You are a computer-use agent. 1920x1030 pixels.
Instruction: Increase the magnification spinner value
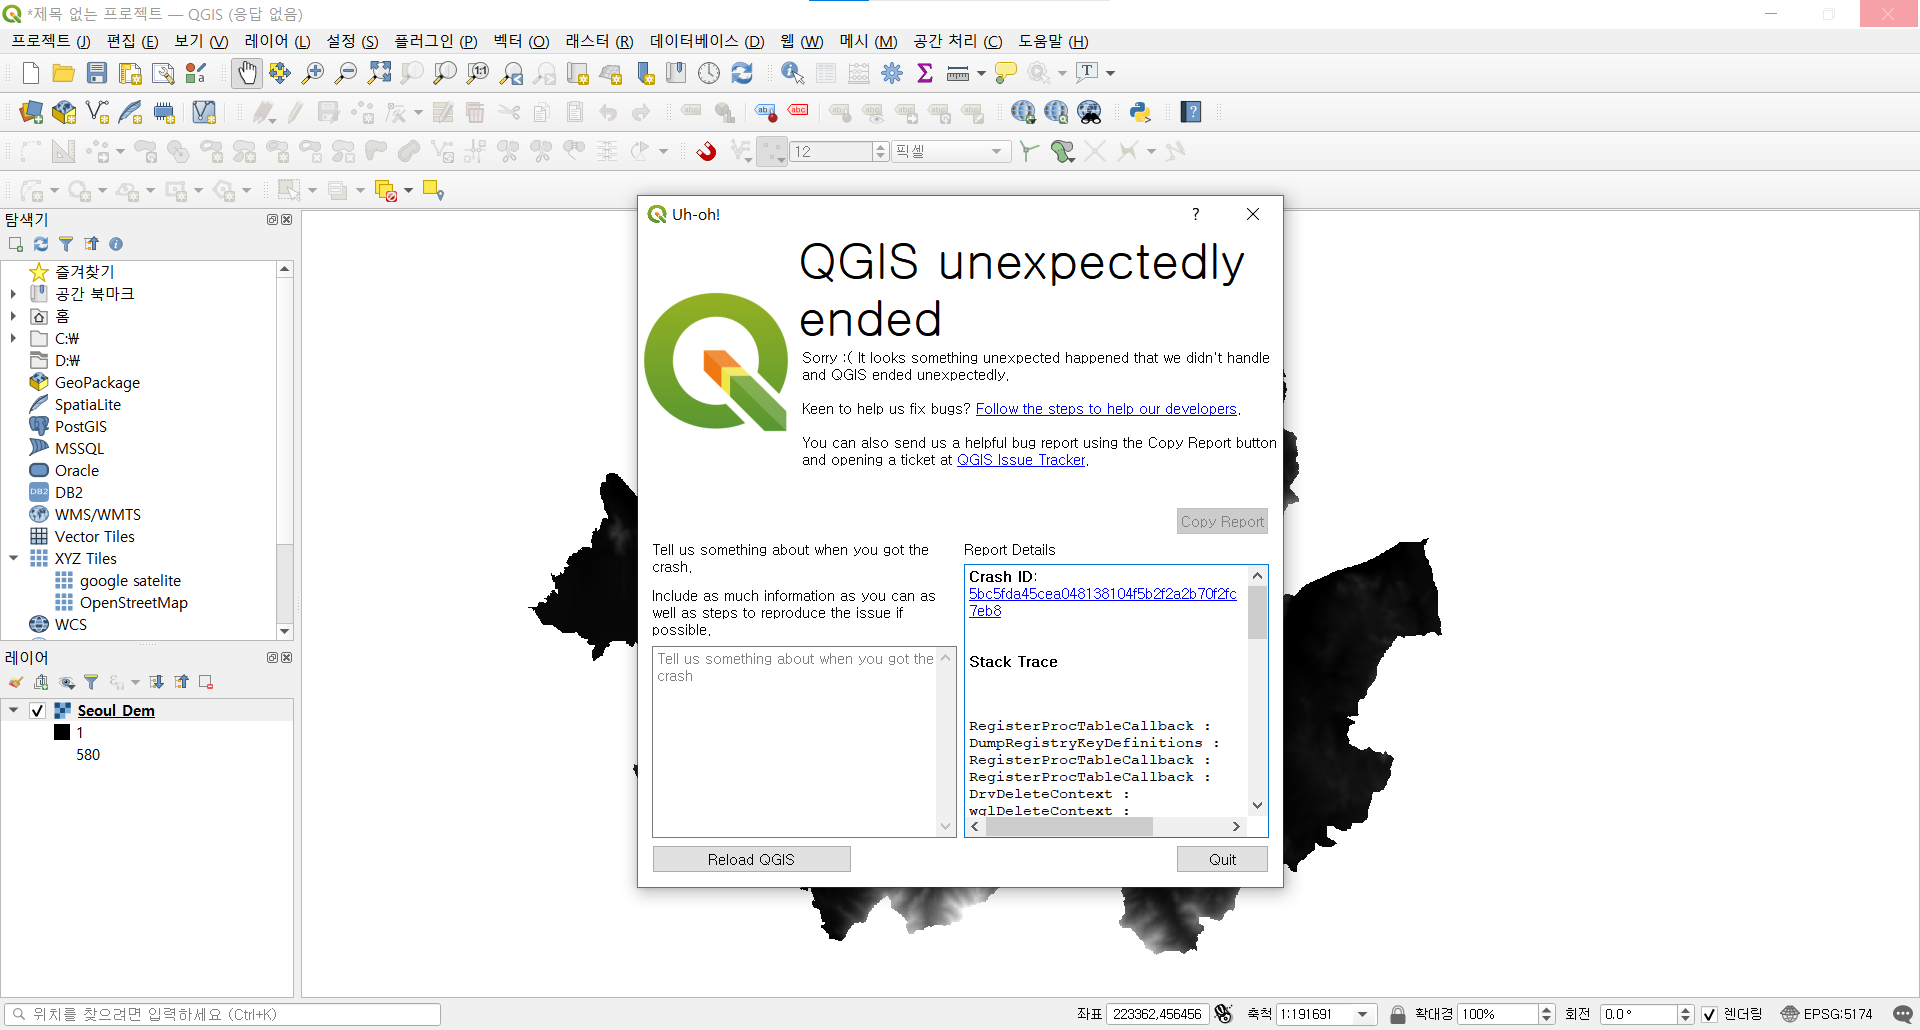(x=1546, y=1009)
